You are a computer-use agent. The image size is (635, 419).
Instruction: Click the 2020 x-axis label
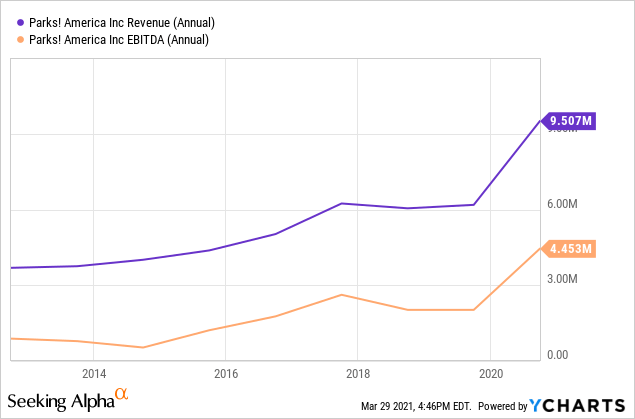click(491, 373)
